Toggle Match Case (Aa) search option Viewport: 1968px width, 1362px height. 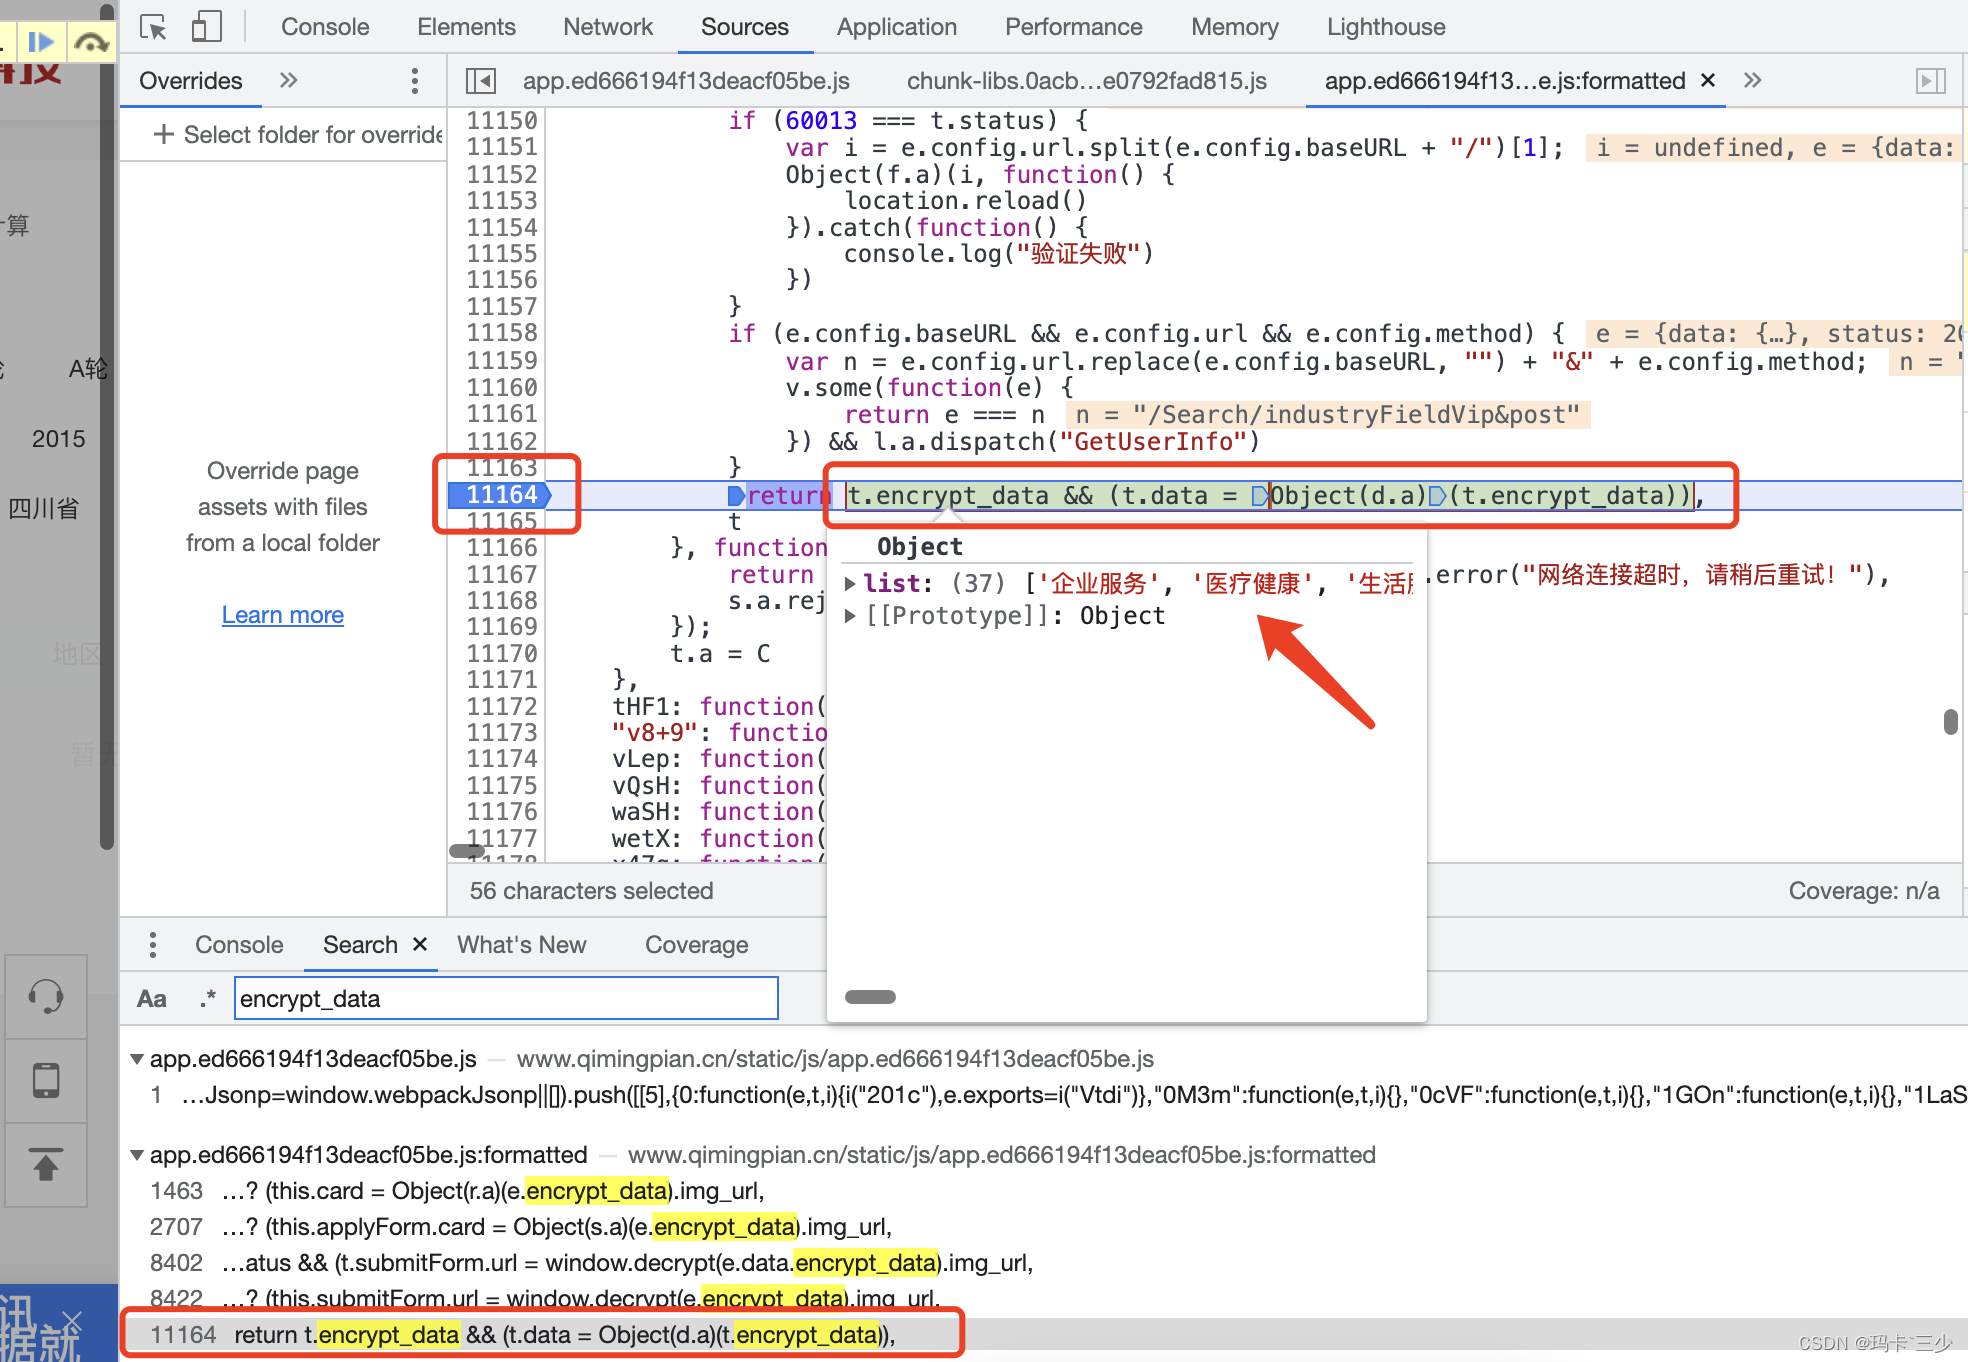click(x=152, y=999)
